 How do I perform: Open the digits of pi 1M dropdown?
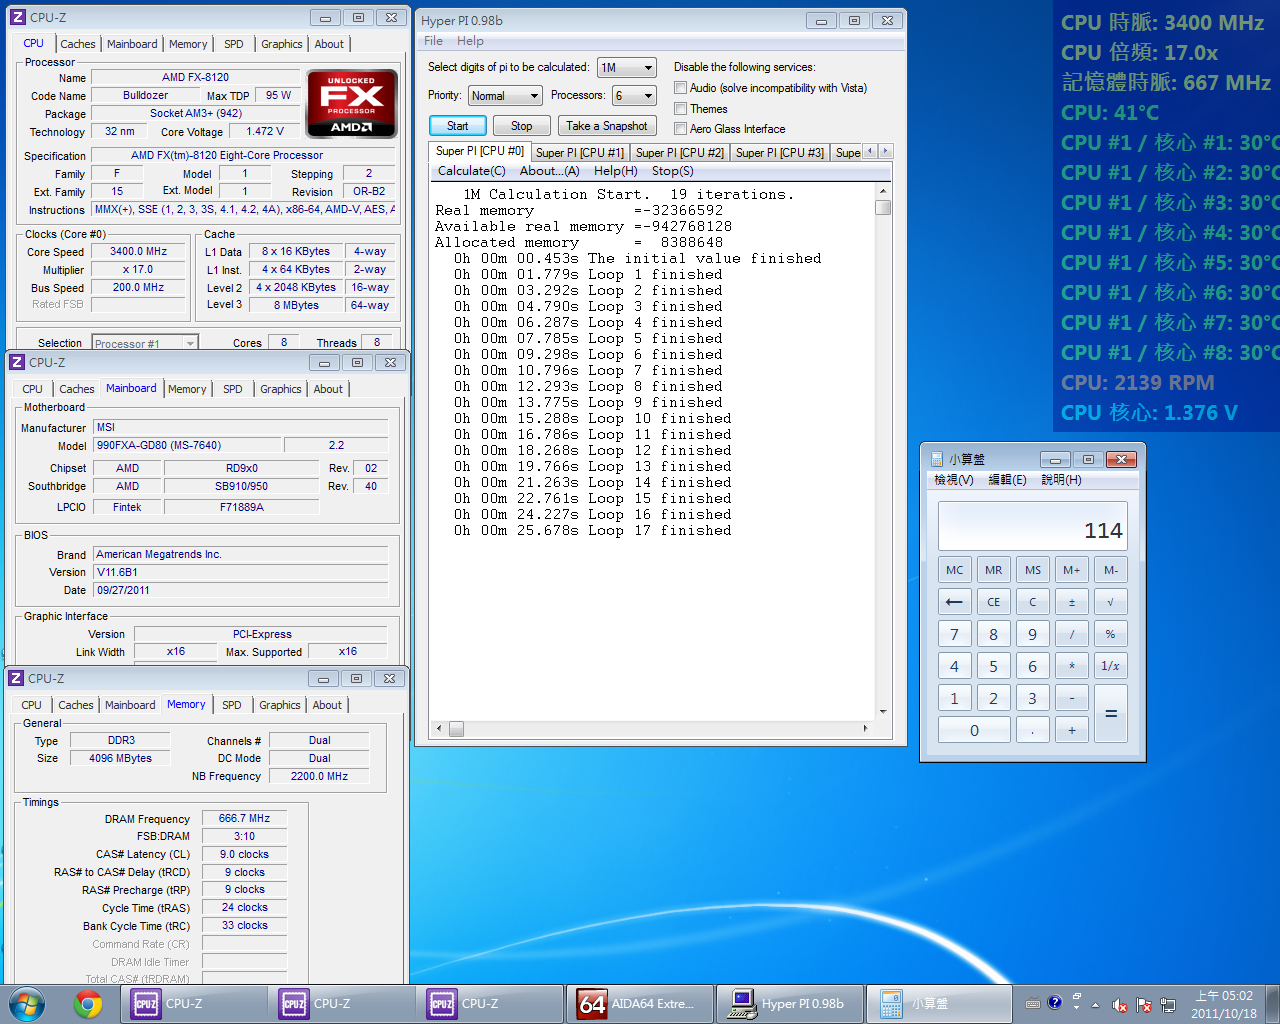(626, 68)
